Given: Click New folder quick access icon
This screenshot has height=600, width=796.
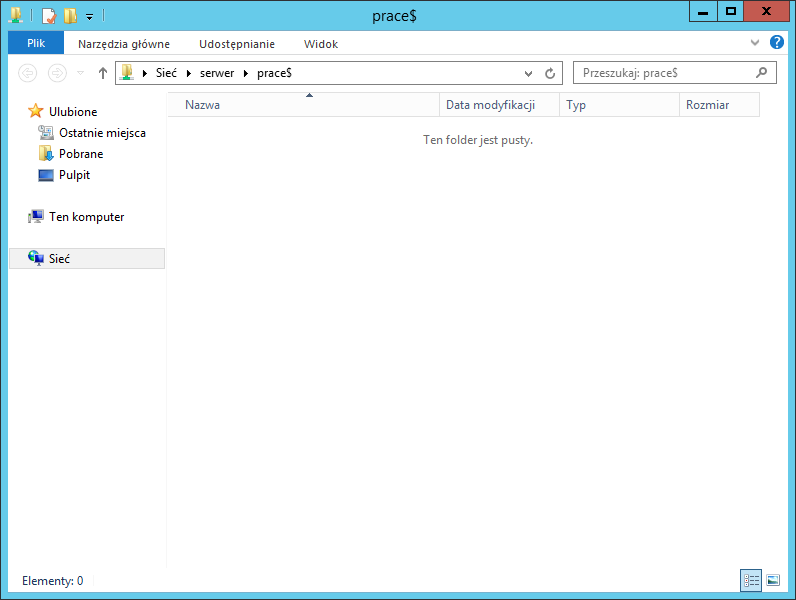Looking at the screenshot, I should point(71,16).
